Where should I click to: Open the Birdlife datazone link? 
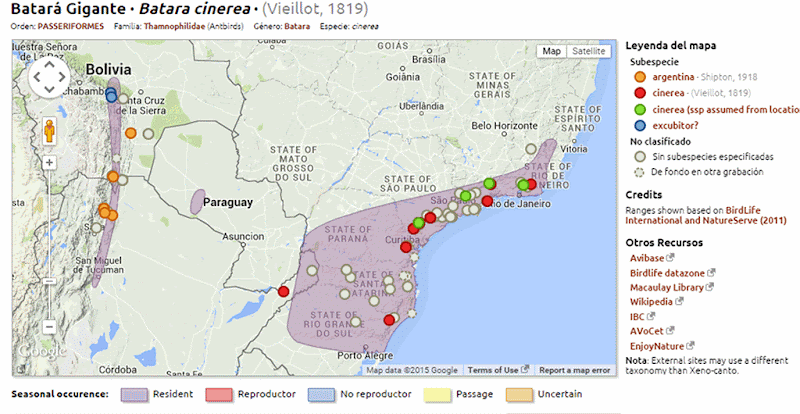click(x=667, y=273)
